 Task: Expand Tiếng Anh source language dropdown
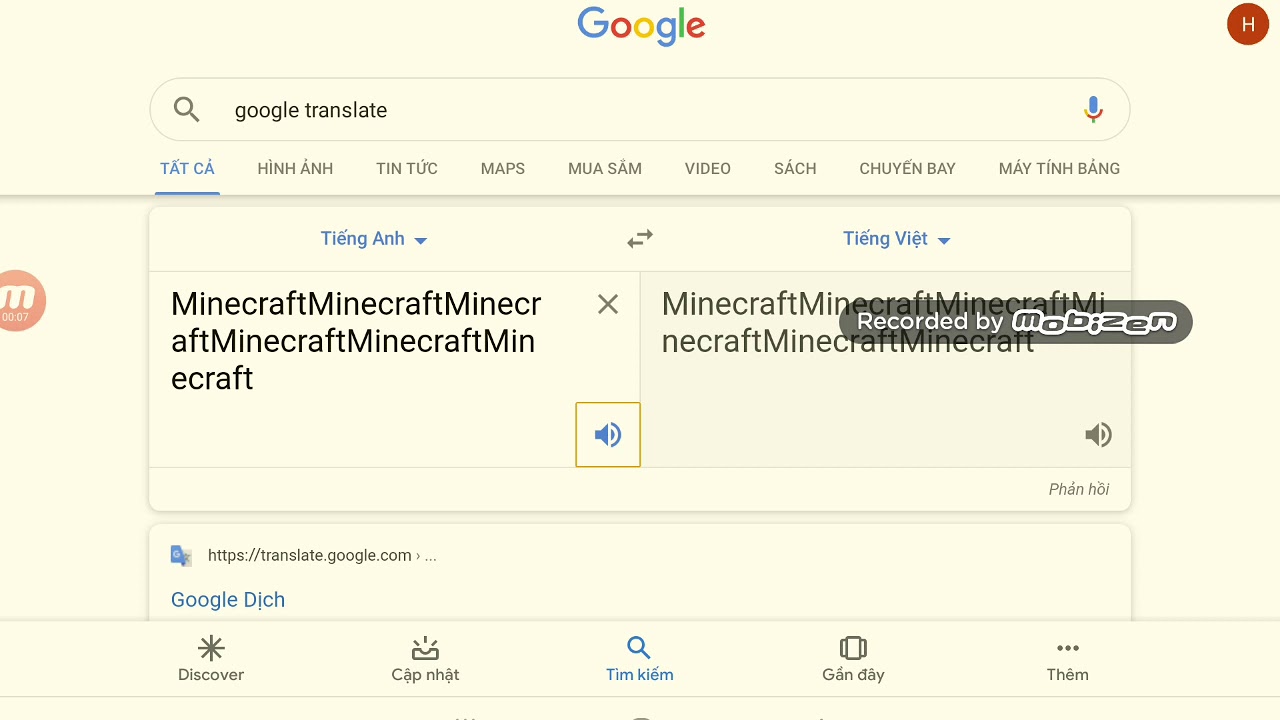[x=374, y=239]
